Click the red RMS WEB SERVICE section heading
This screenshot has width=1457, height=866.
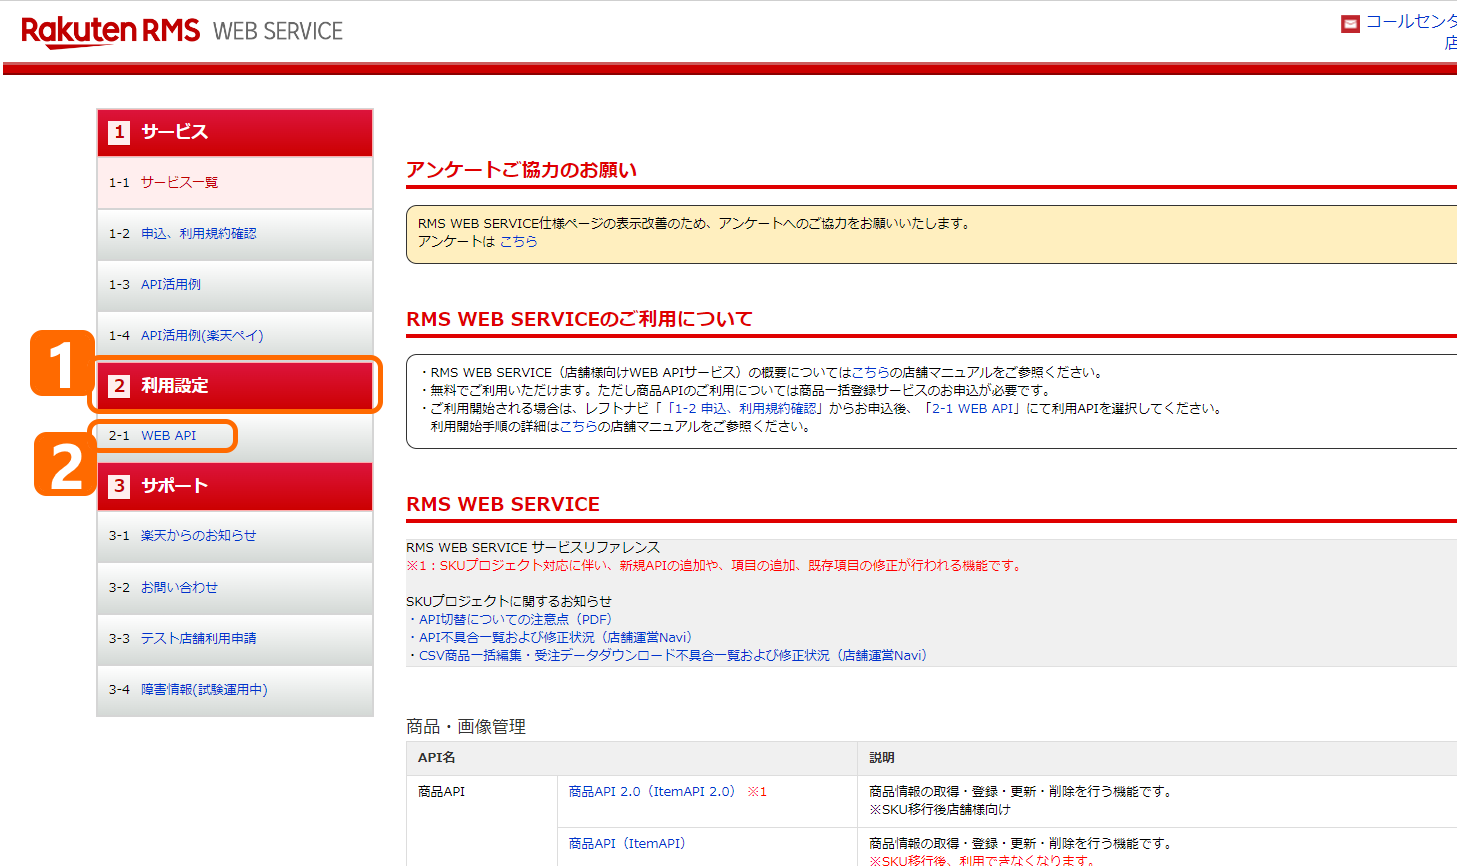click(x=503, y=505)
